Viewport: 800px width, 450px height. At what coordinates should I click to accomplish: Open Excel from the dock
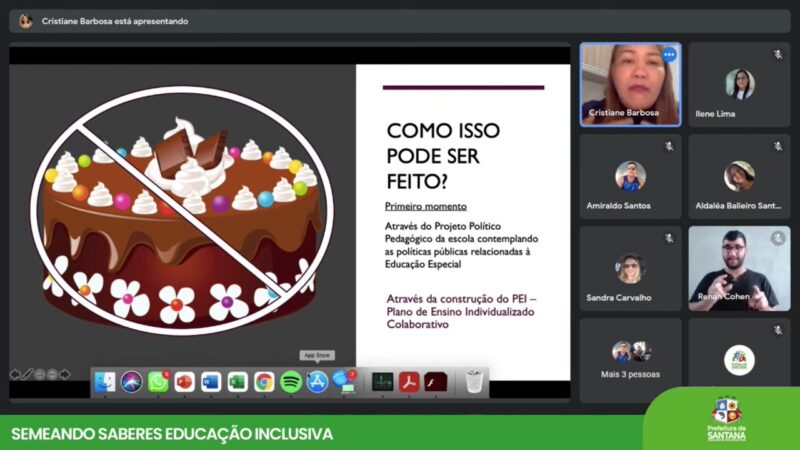pyautogui.click(x=237, y=382)
